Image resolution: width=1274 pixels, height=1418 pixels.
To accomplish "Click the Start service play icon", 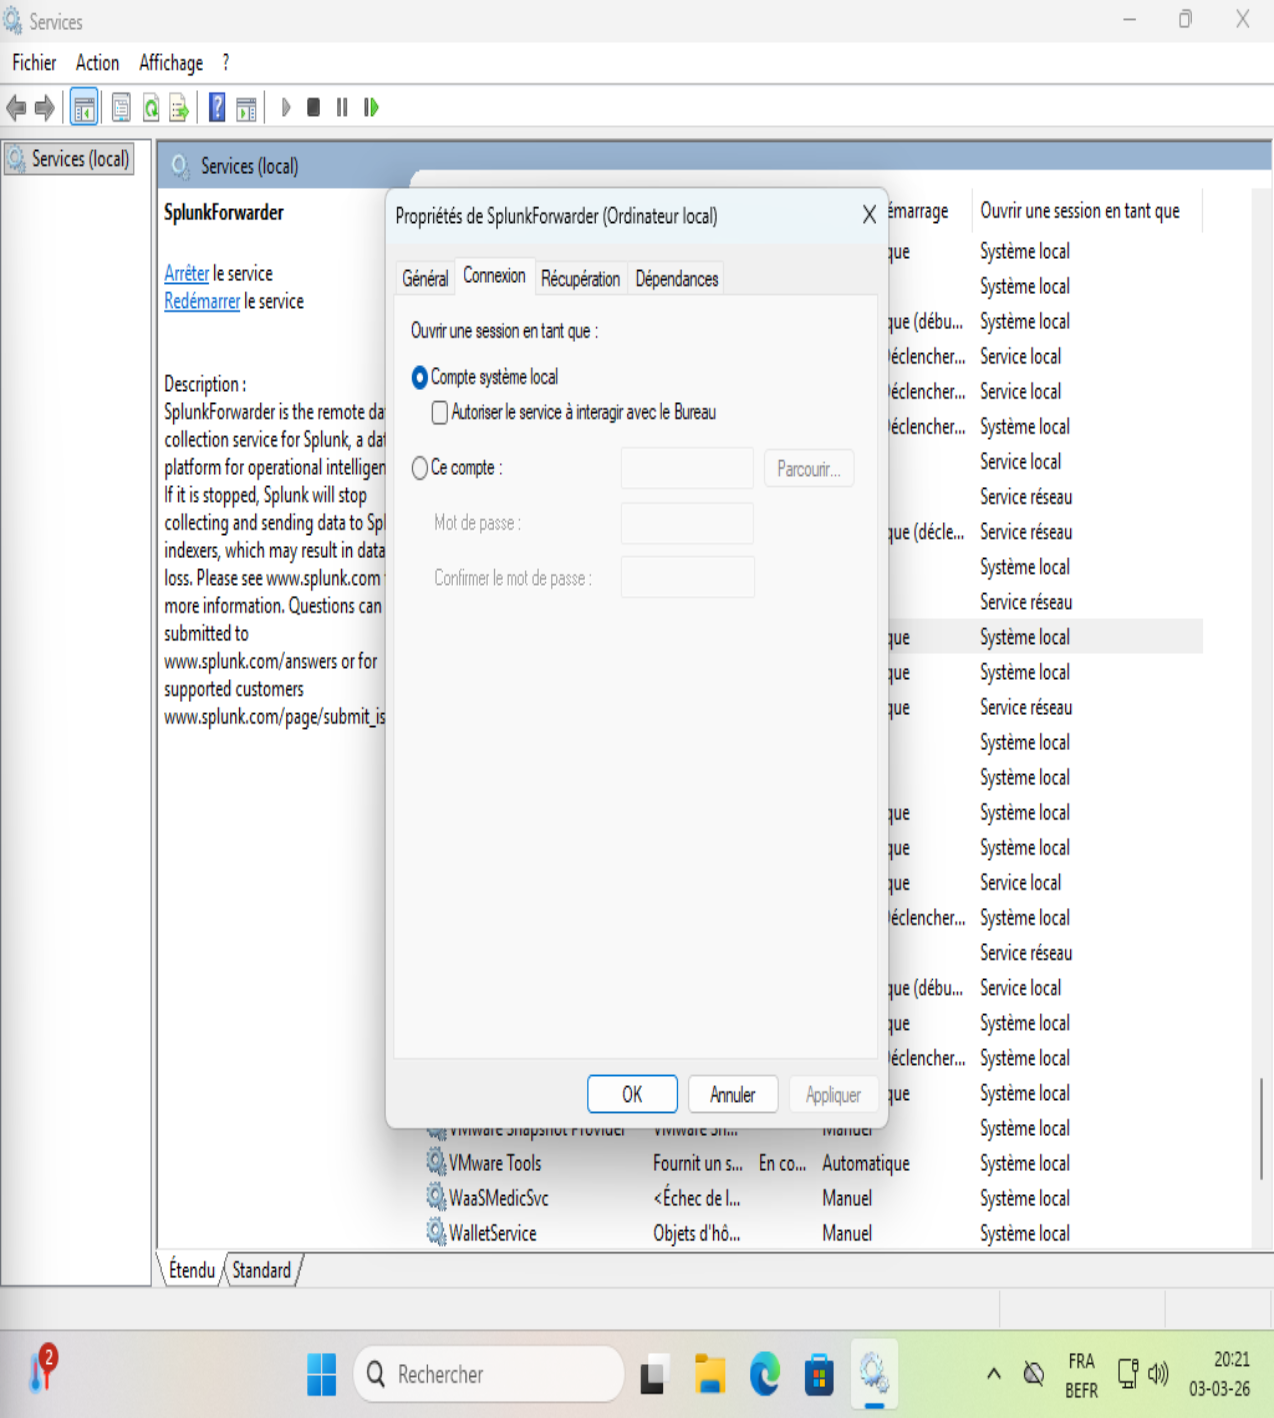I will click(x=286, y=107).
